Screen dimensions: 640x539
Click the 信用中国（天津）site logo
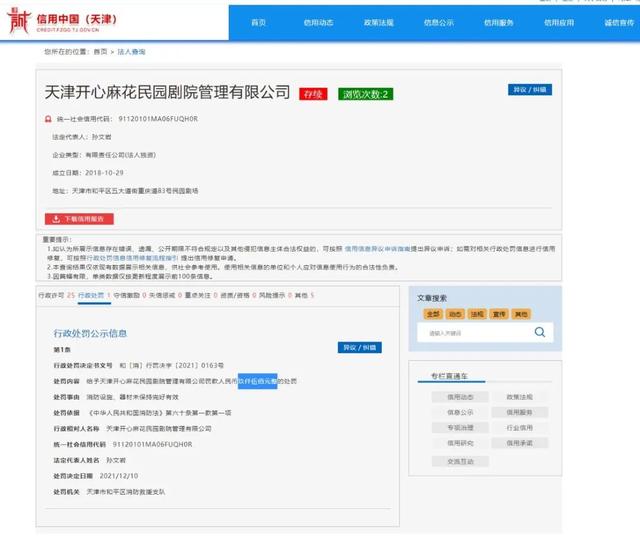(x=62, y=21)
